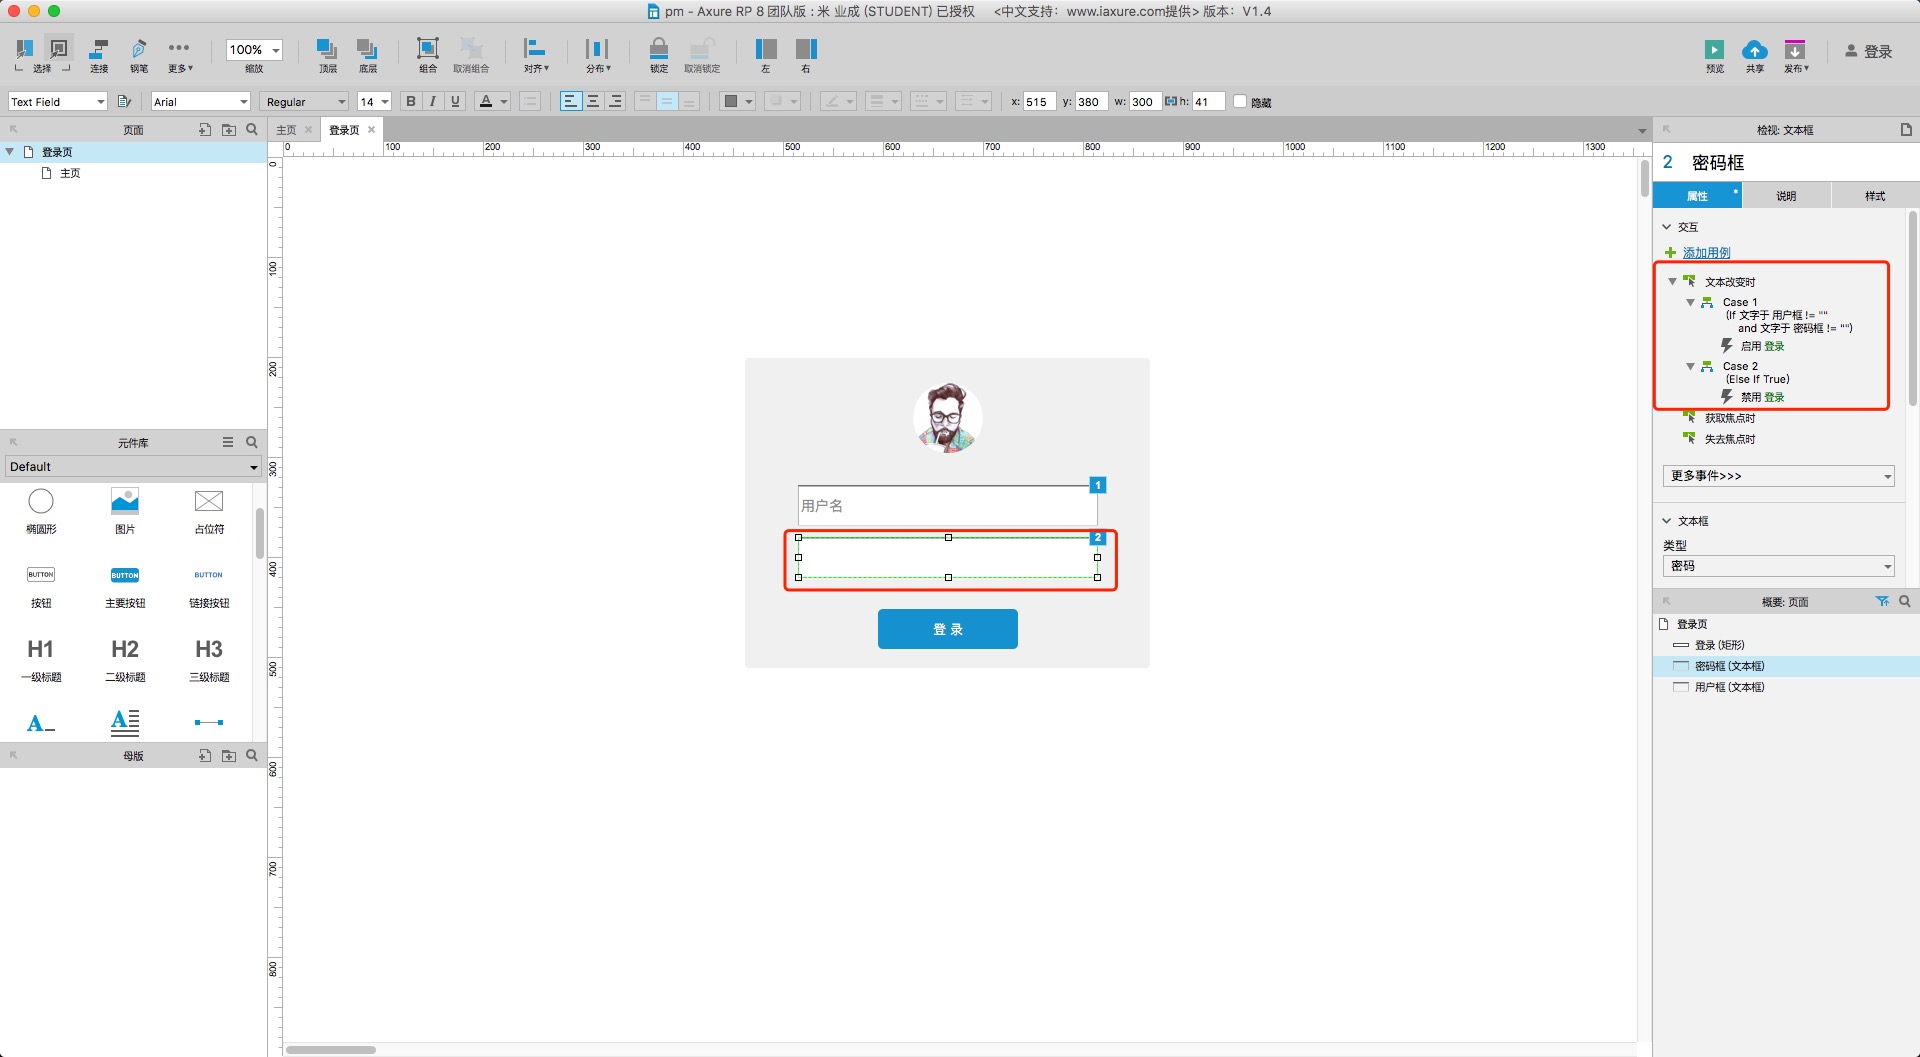
Task: Open the font size 14 dropdown
Action: (374, 101)
